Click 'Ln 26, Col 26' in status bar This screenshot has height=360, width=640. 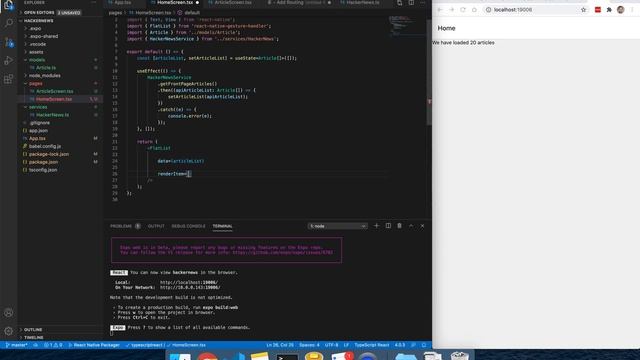pyautogui.click(x=280, y=345)
